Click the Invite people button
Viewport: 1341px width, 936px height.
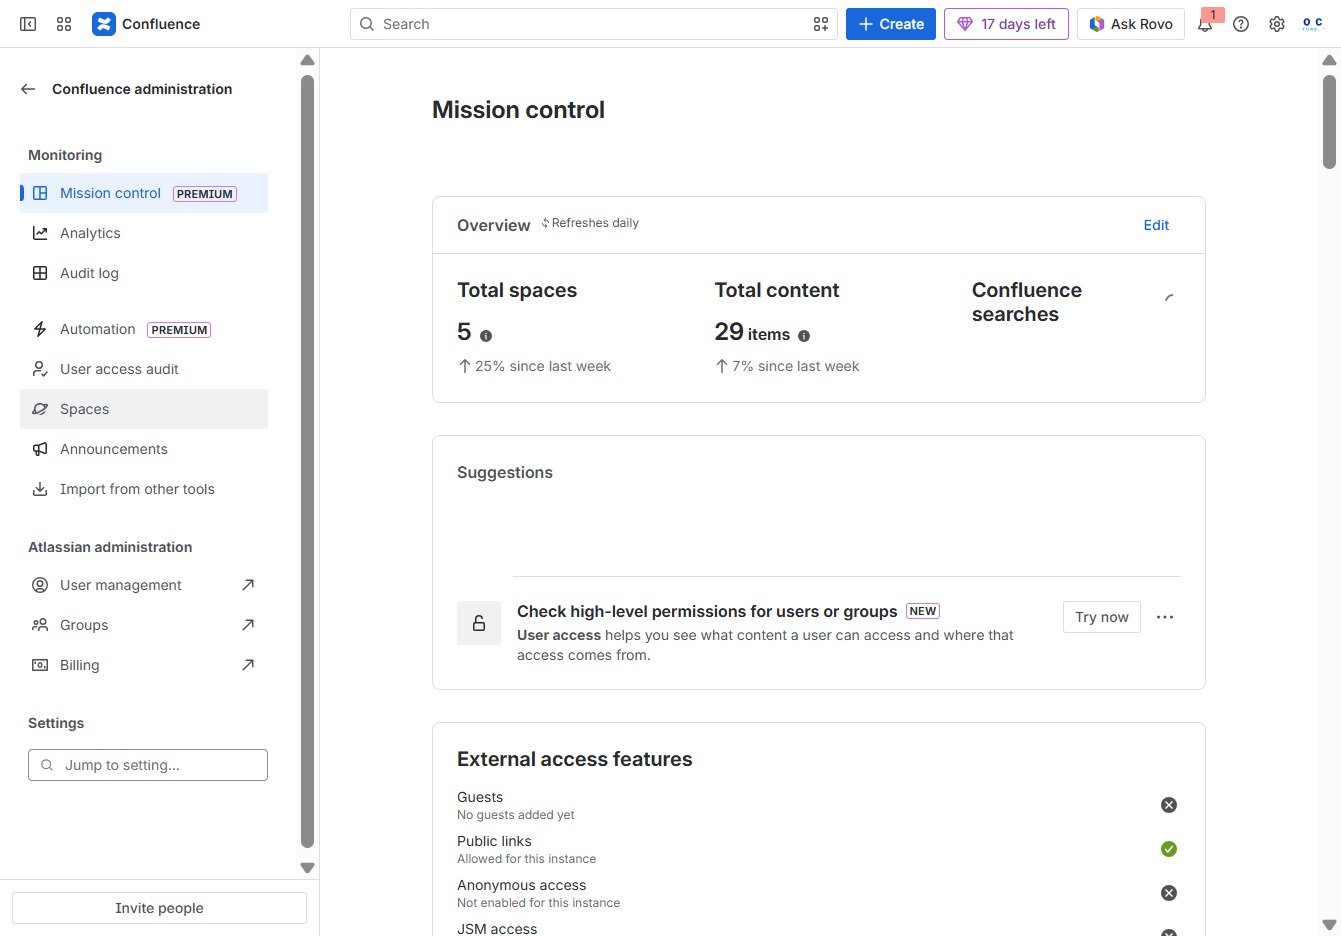[x=159, y=908]
